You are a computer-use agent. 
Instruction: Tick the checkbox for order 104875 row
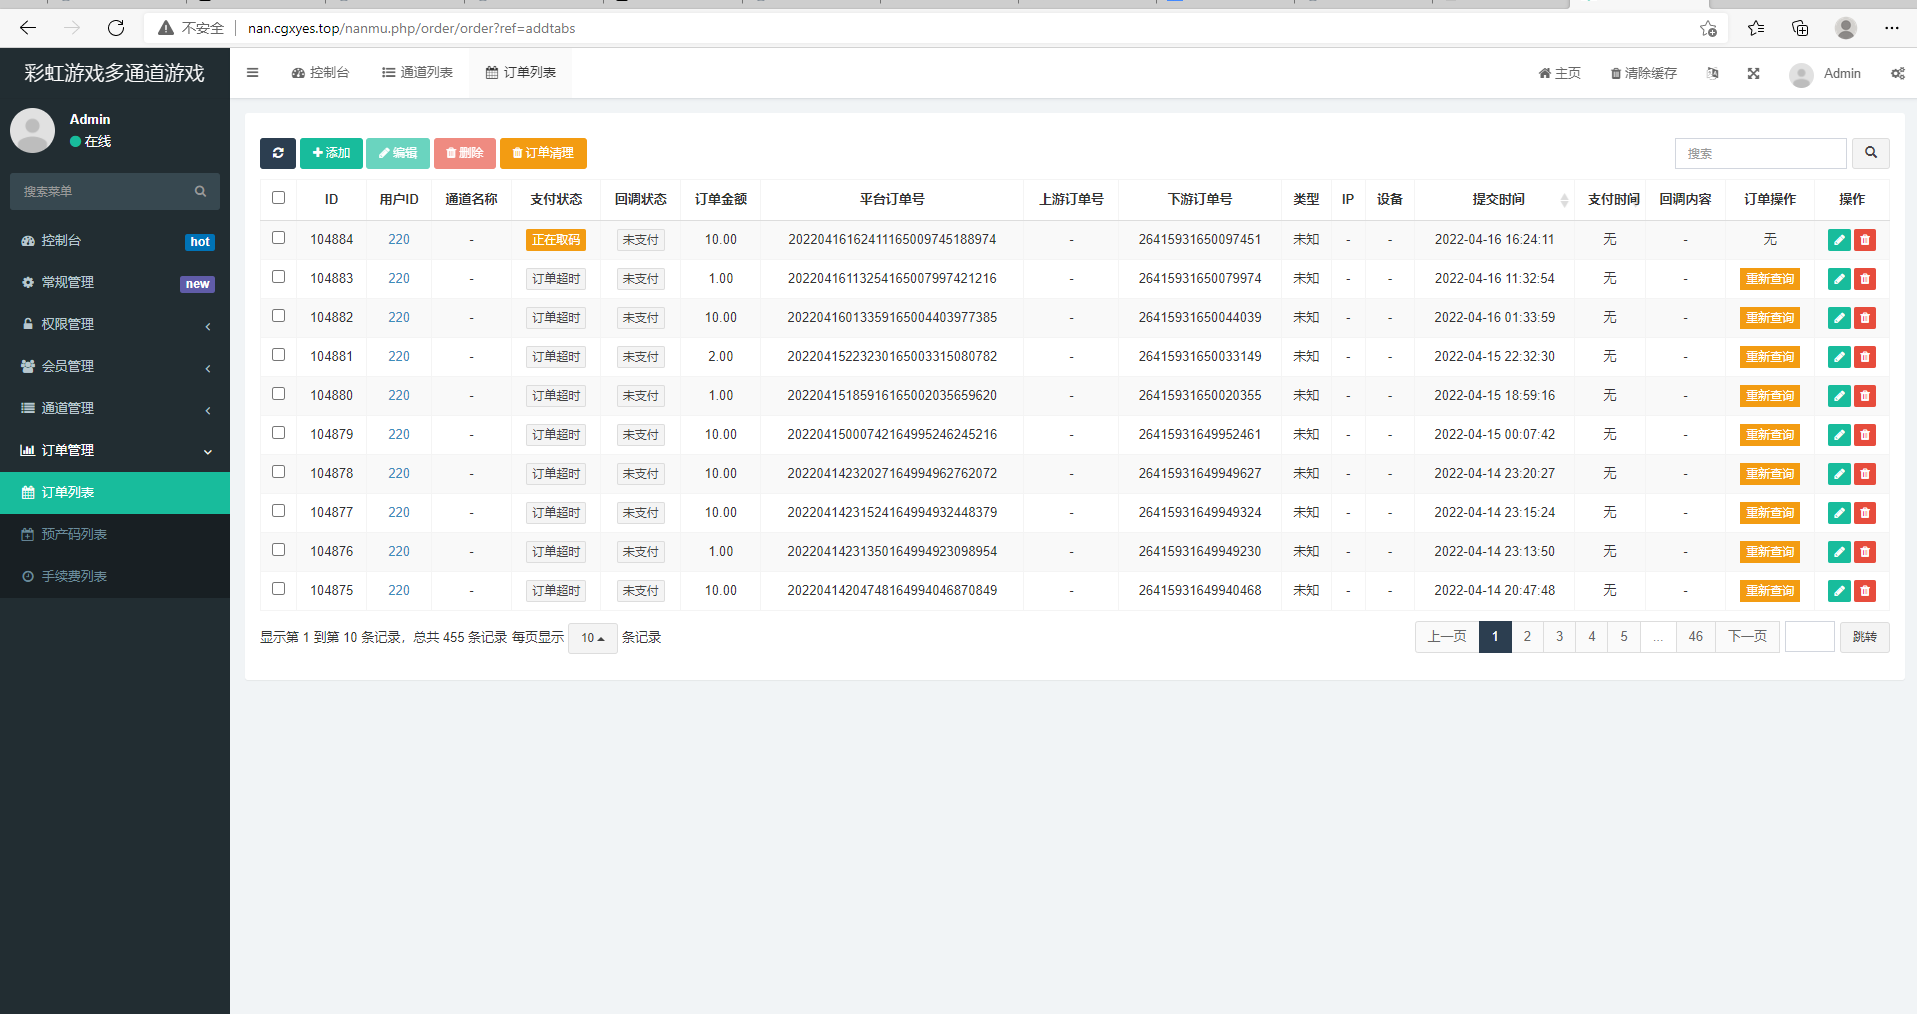point(278,589)
